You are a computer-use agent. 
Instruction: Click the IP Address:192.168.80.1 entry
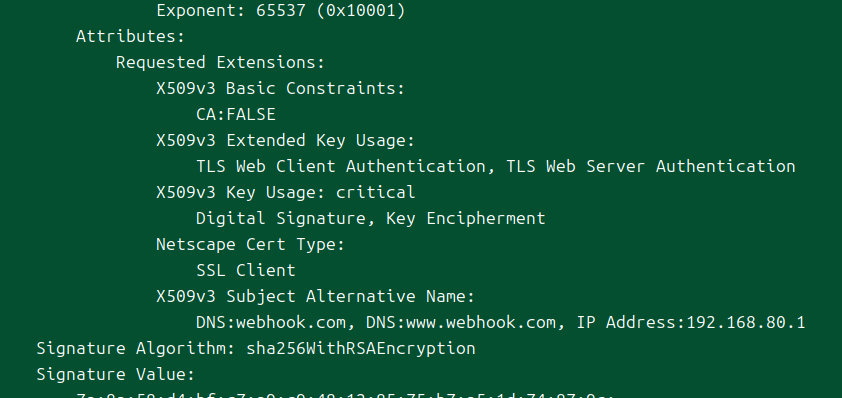pyautogui.click(x=691, y=322)
